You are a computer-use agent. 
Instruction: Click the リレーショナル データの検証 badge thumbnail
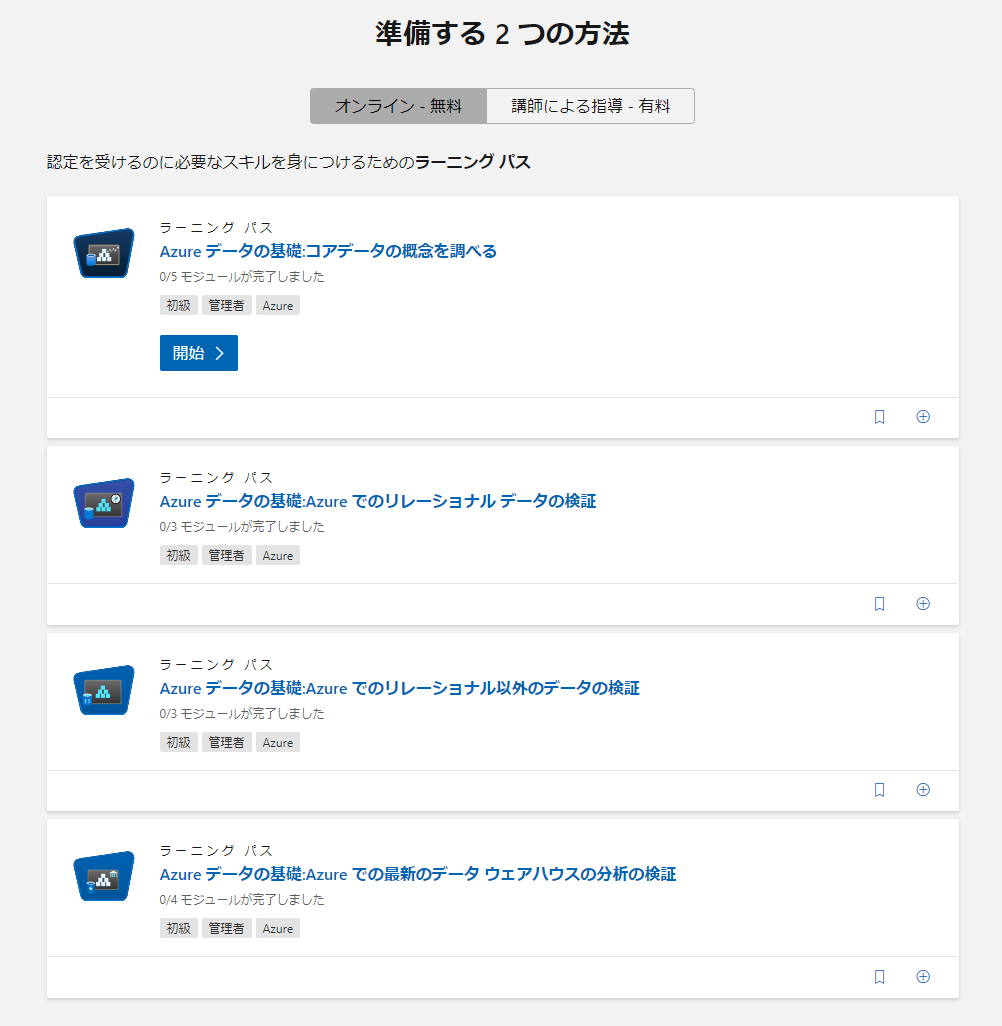[104, 503]
